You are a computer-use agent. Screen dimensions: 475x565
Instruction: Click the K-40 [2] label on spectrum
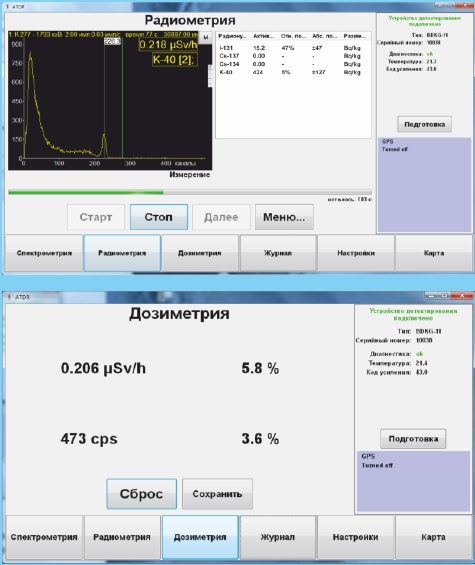[174, 59]
